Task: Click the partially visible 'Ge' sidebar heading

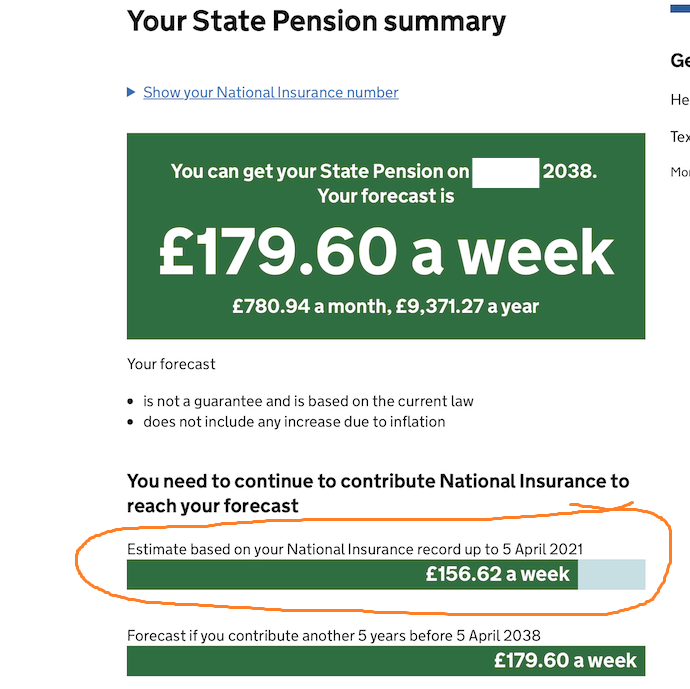Action: click(x=680, y=61)
